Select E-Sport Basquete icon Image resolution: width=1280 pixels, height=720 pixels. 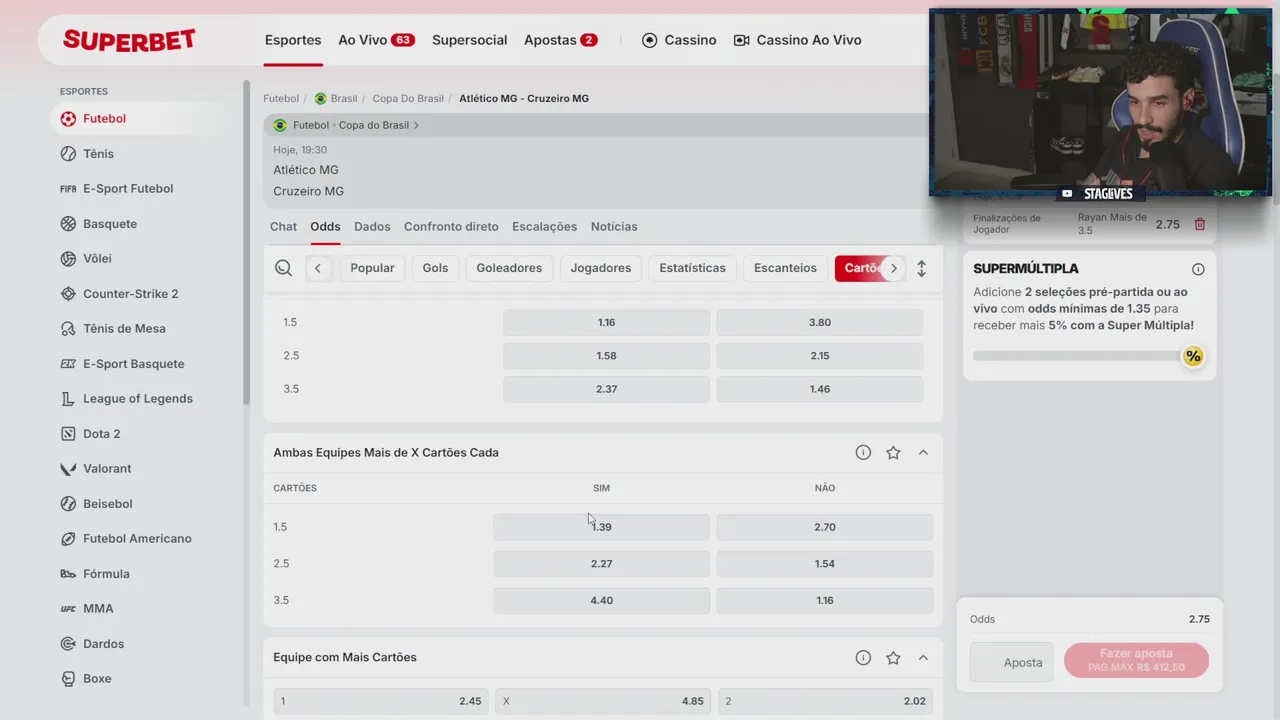pyautogui.click(x=68, y=364)
